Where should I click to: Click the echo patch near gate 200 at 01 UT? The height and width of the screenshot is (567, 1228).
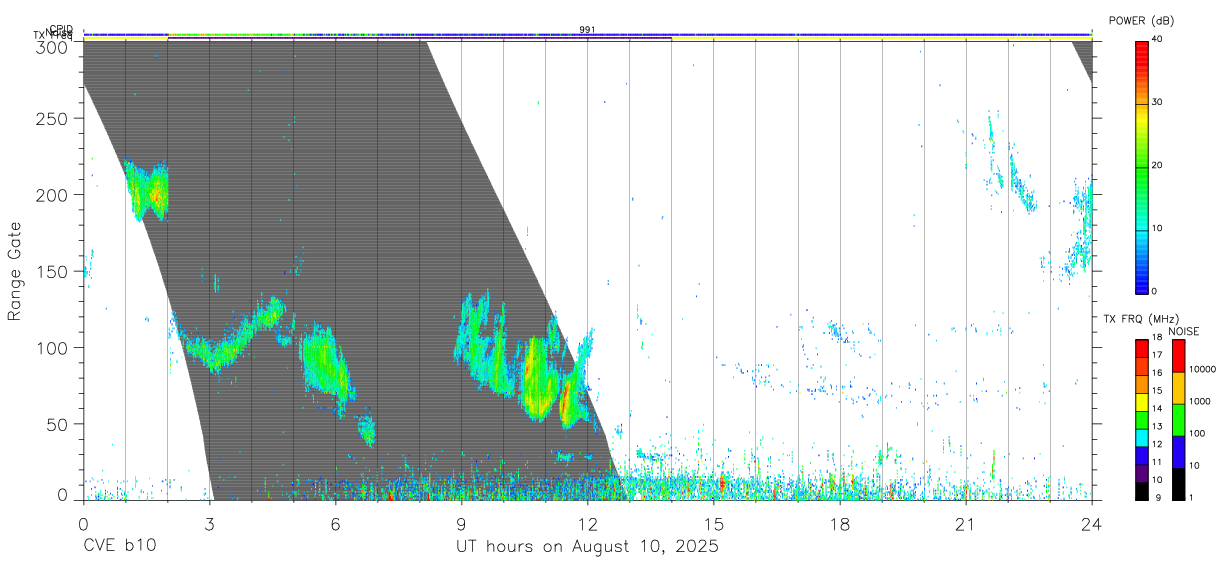coord(146,191)
